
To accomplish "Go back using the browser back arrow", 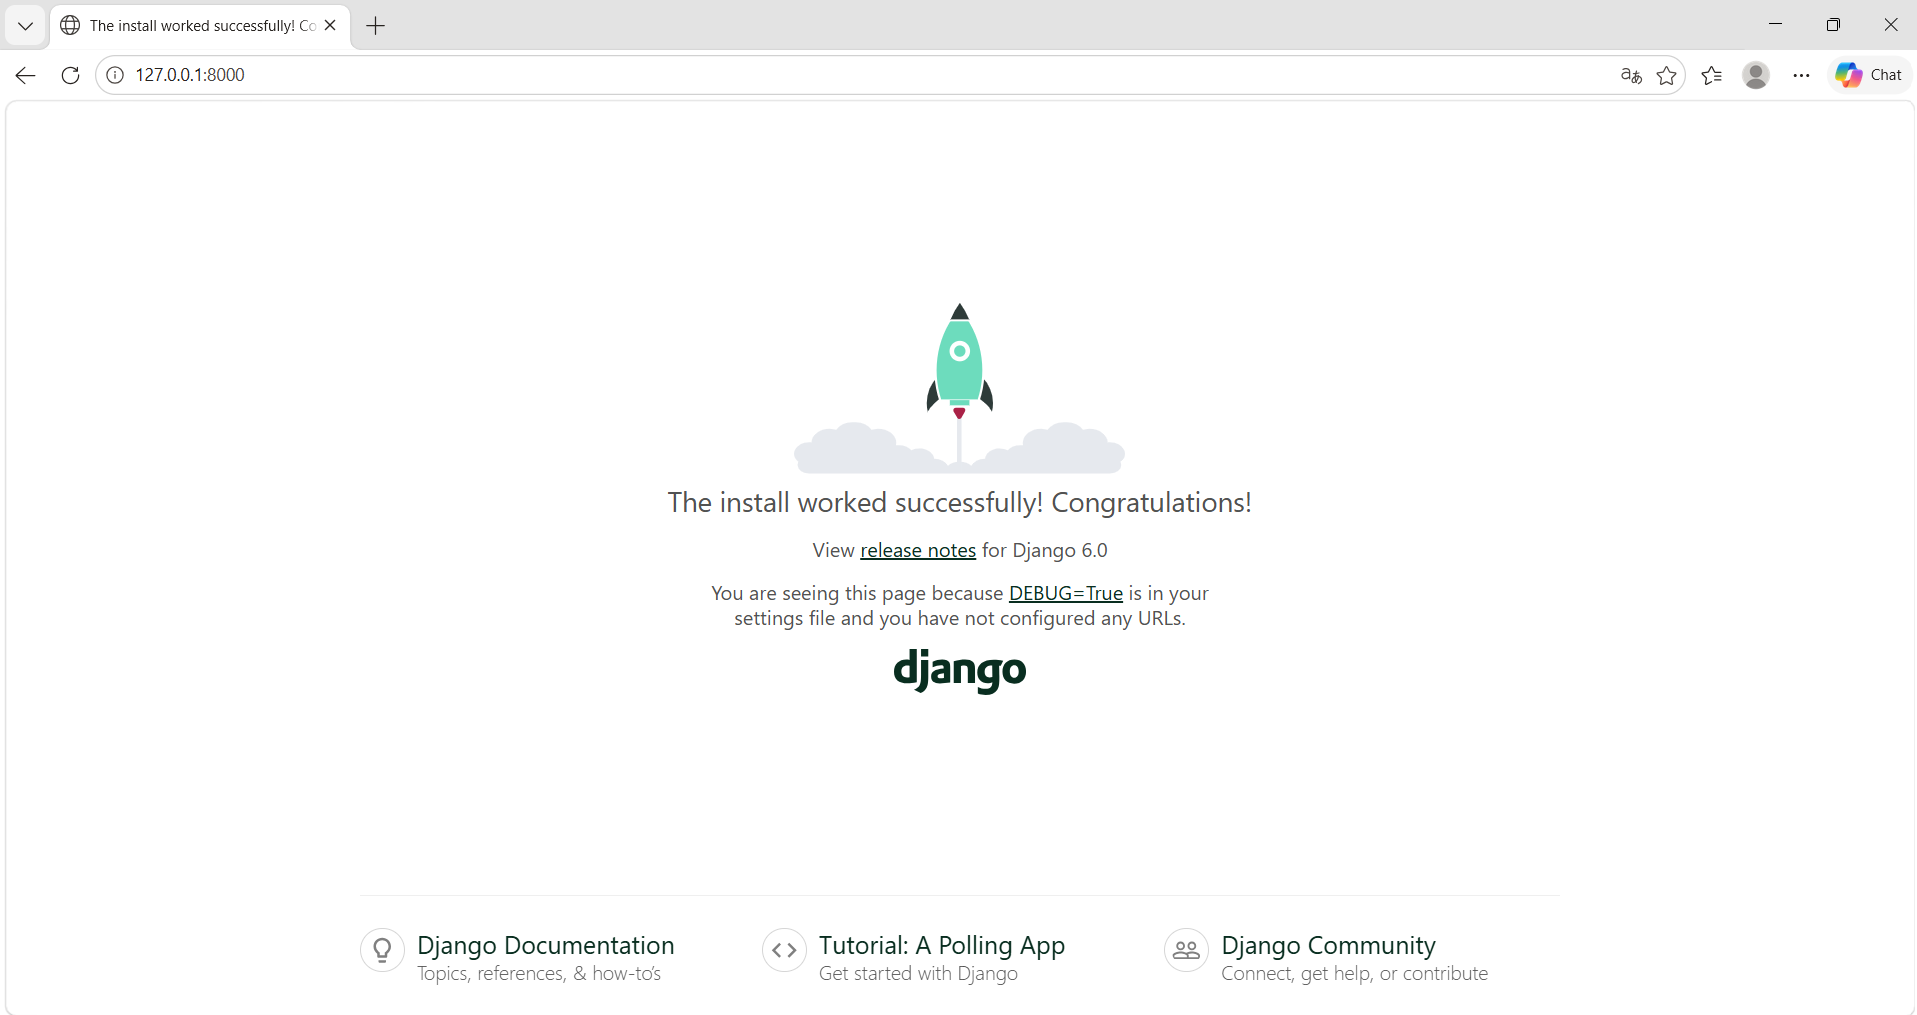I will pos(26,75).
